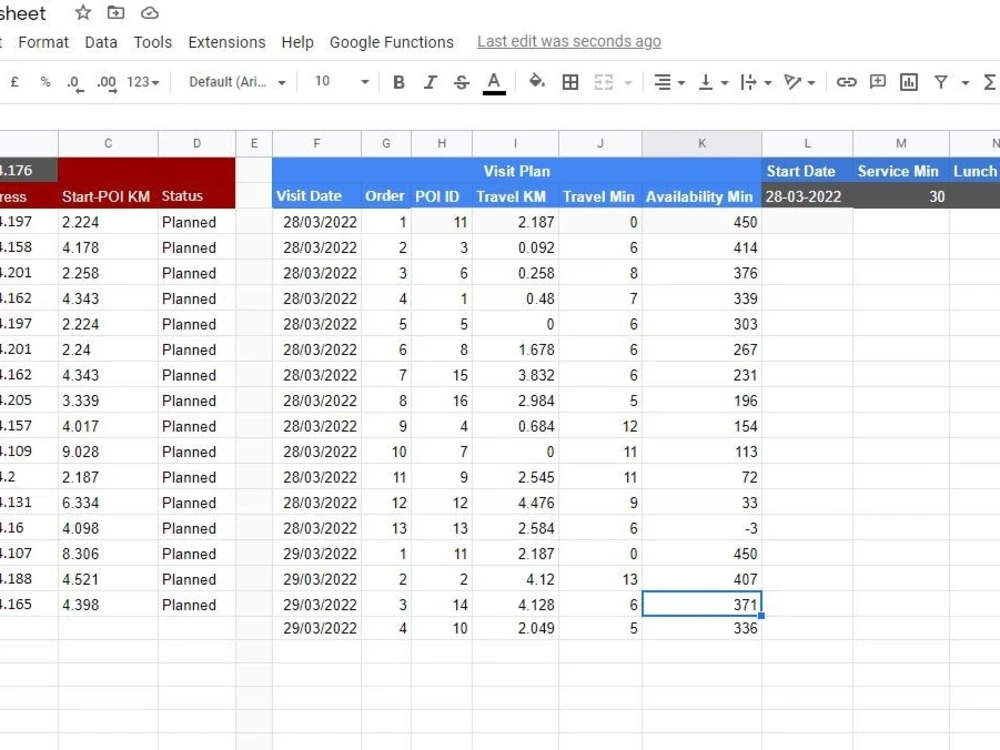Select the Travel KM cell 4.476
This screenshot has height=750, width=1000.
tap(515, 503)
